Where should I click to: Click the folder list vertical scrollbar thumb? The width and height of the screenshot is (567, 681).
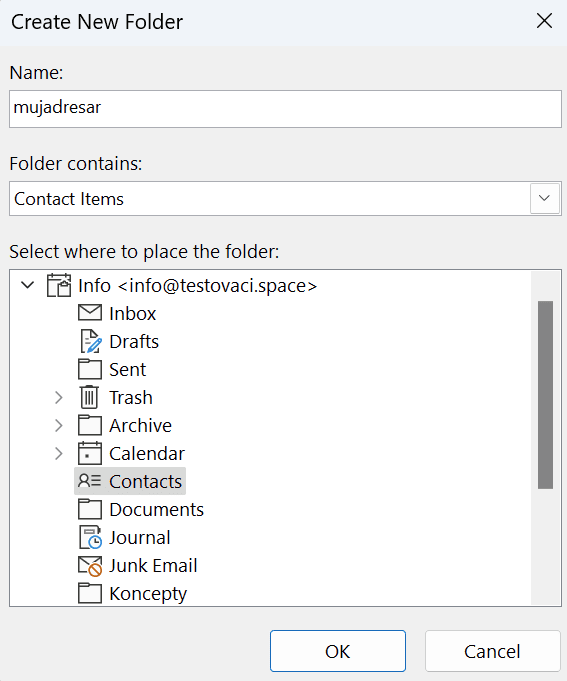coord(545,395)
